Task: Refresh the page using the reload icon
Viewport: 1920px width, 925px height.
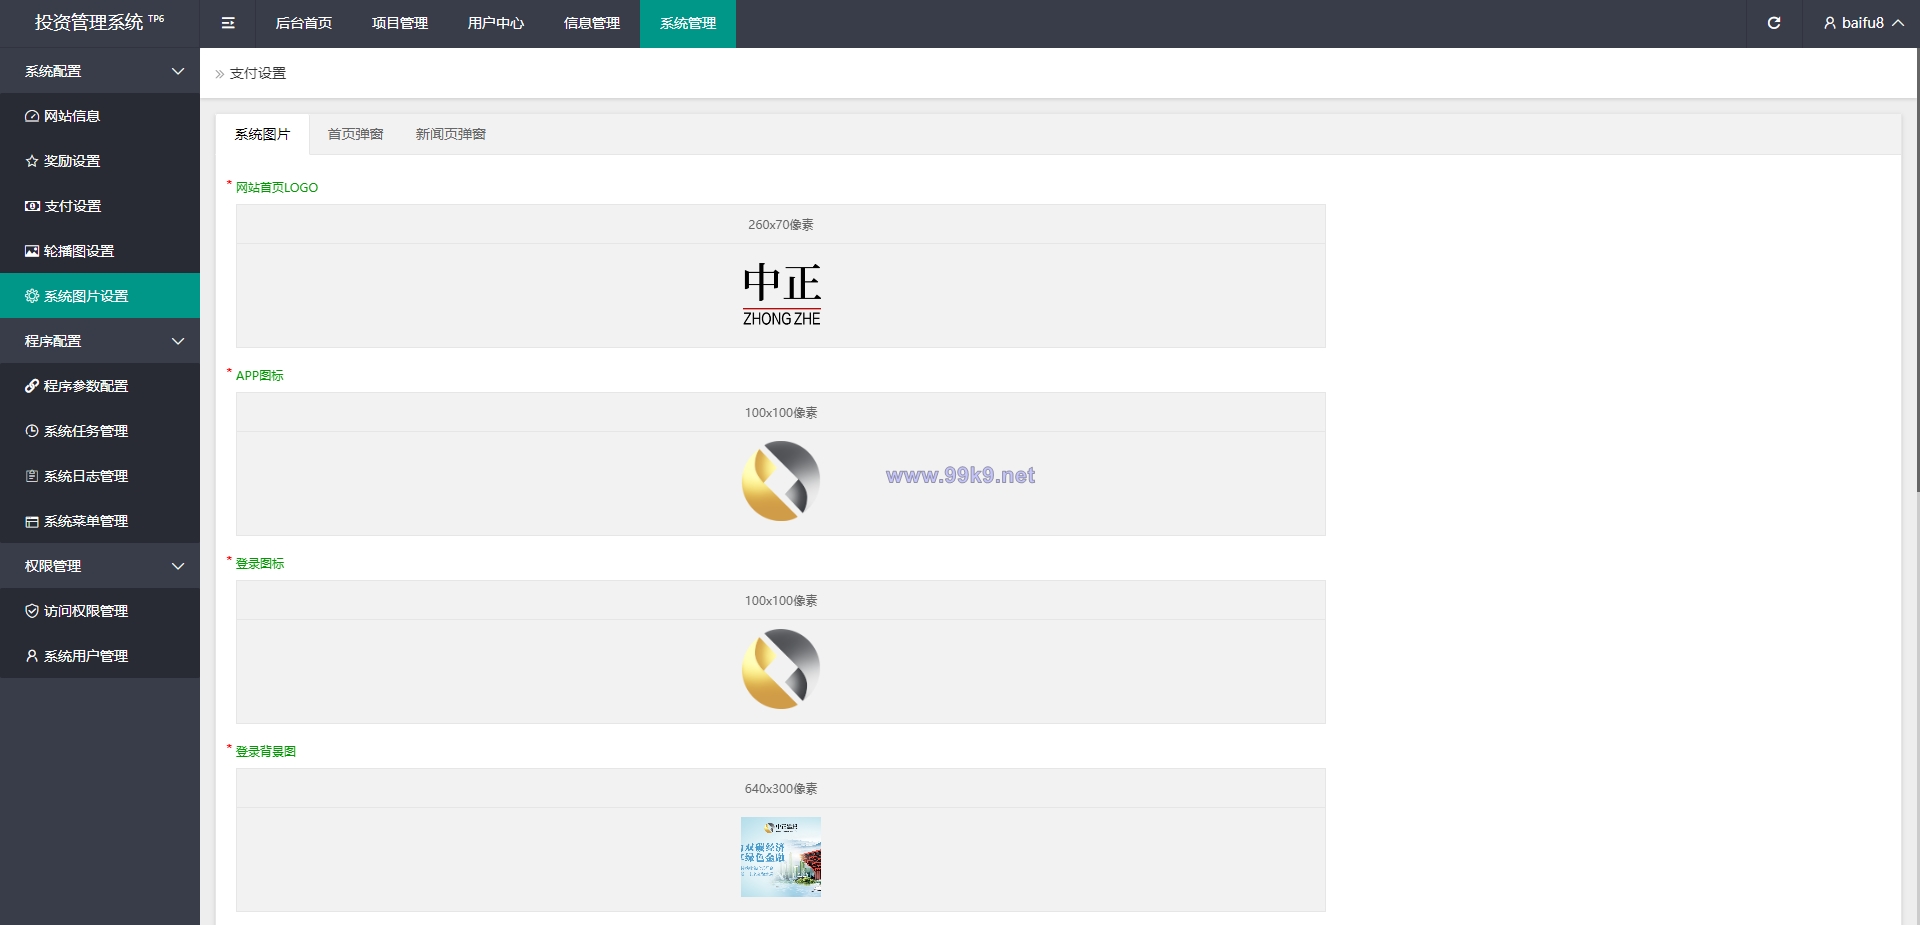Action: tap(1773, 23)
